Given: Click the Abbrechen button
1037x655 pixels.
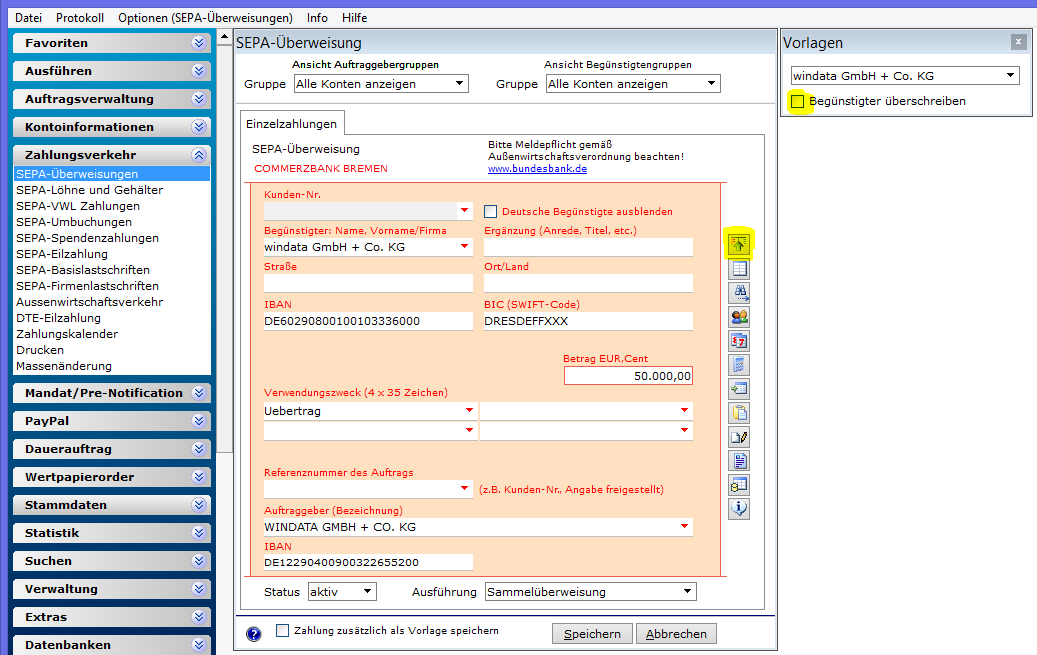Looking at the screenshot, I should [x=676, y=634].
